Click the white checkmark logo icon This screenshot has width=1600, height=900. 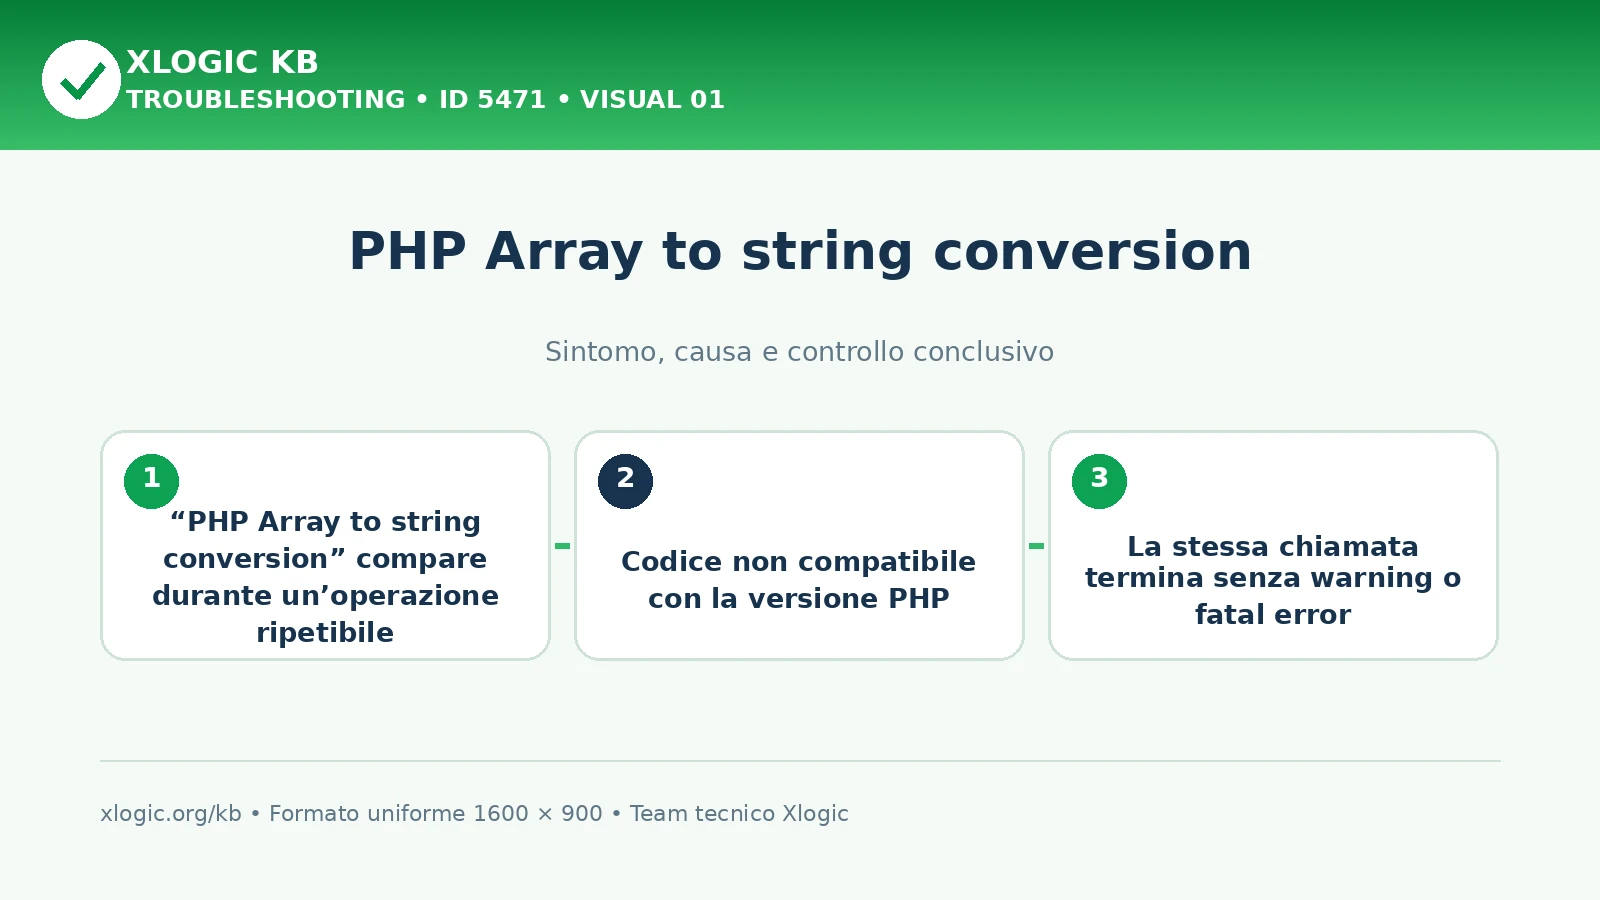click(81, 80)
